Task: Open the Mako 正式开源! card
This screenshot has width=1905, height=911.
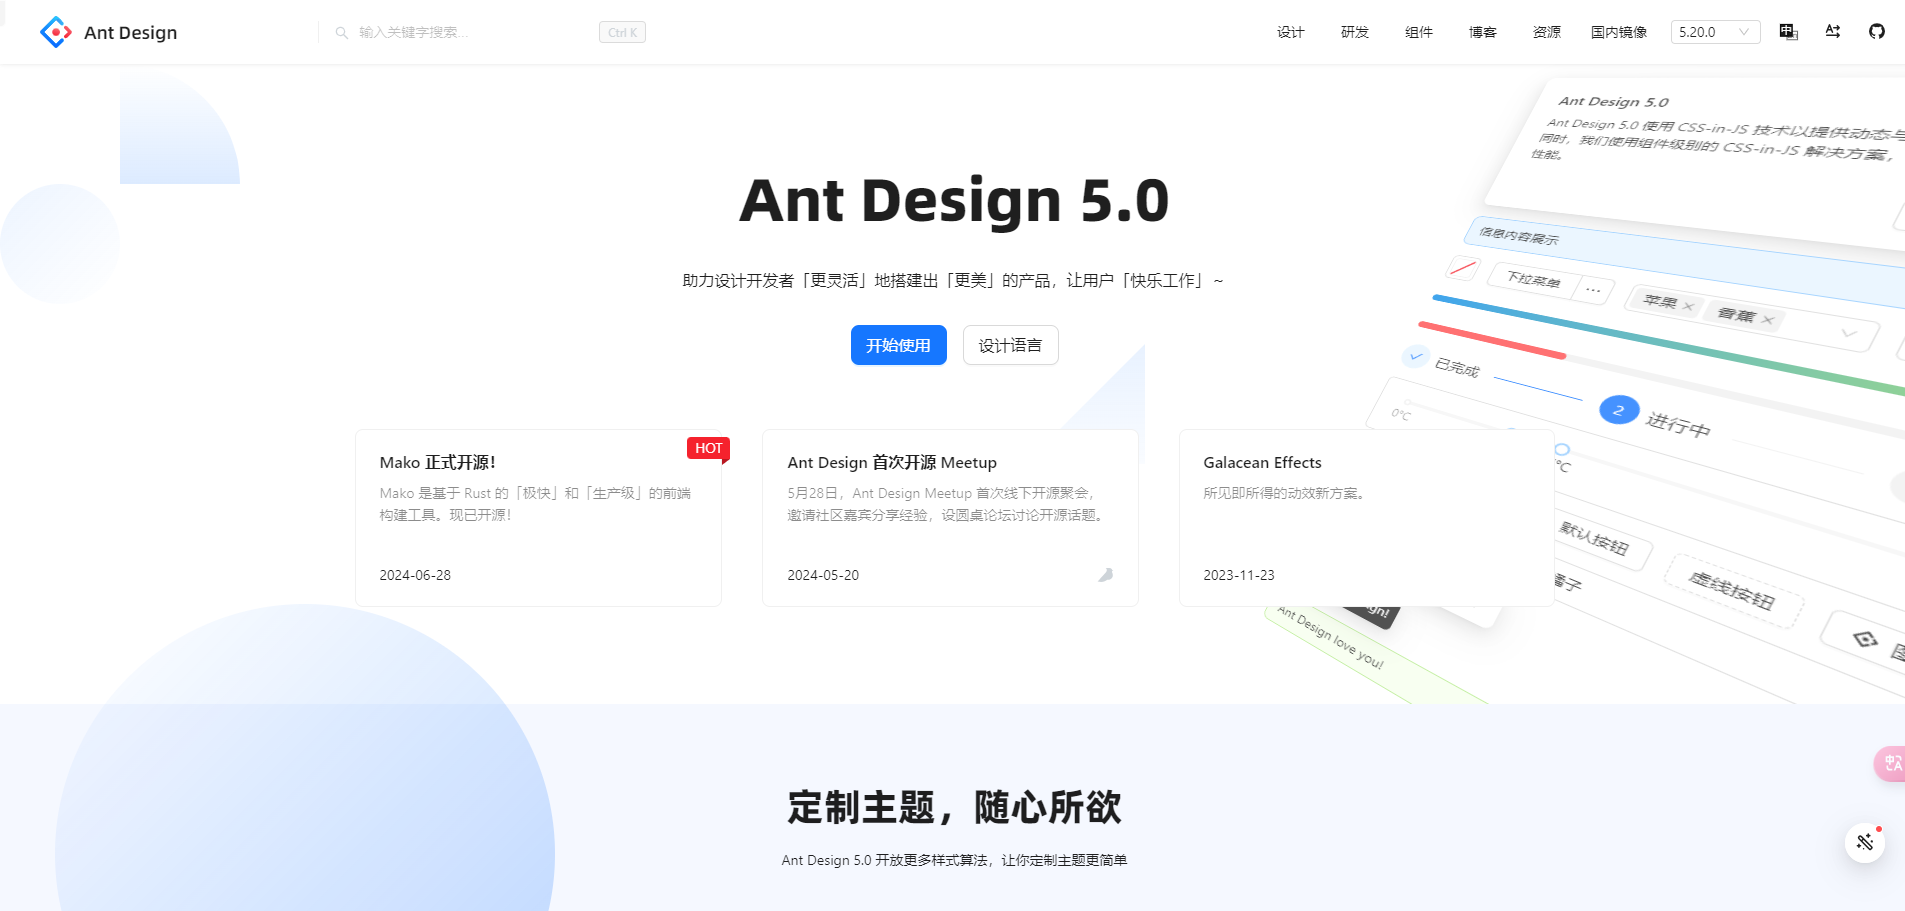Action: 538,518
